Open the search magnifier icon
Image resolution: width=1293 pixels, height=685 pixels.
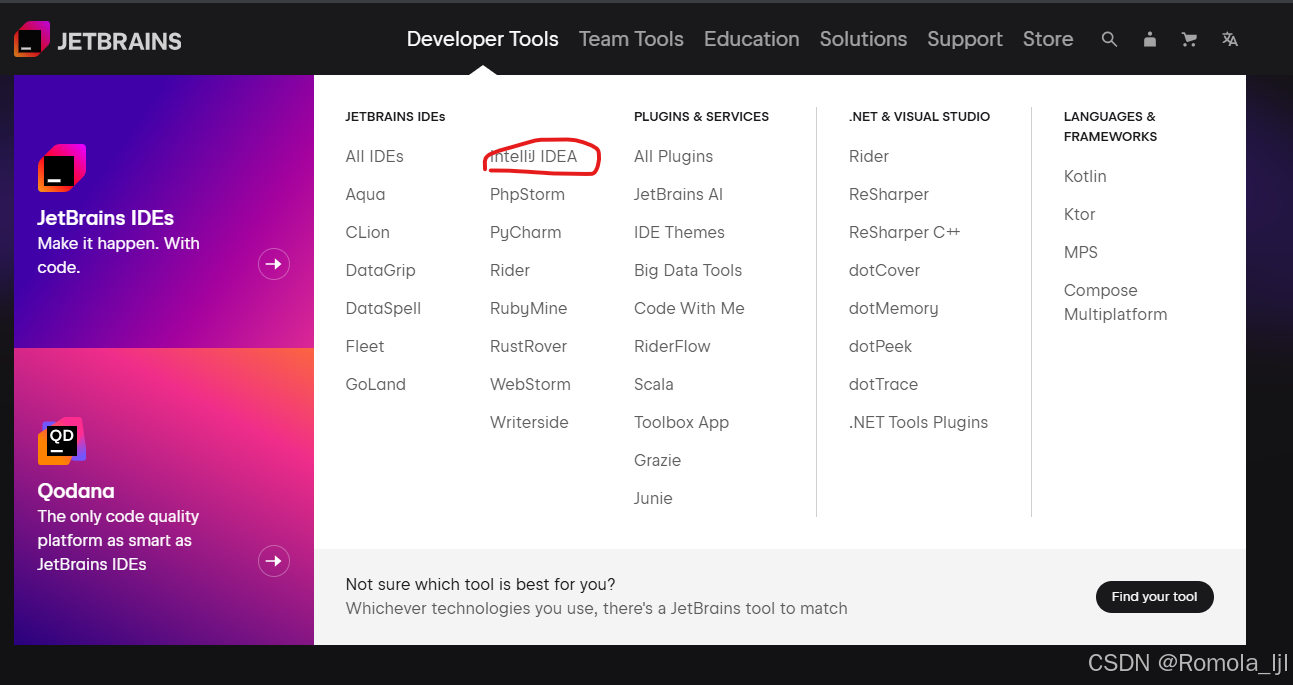tap(1109, 39)
